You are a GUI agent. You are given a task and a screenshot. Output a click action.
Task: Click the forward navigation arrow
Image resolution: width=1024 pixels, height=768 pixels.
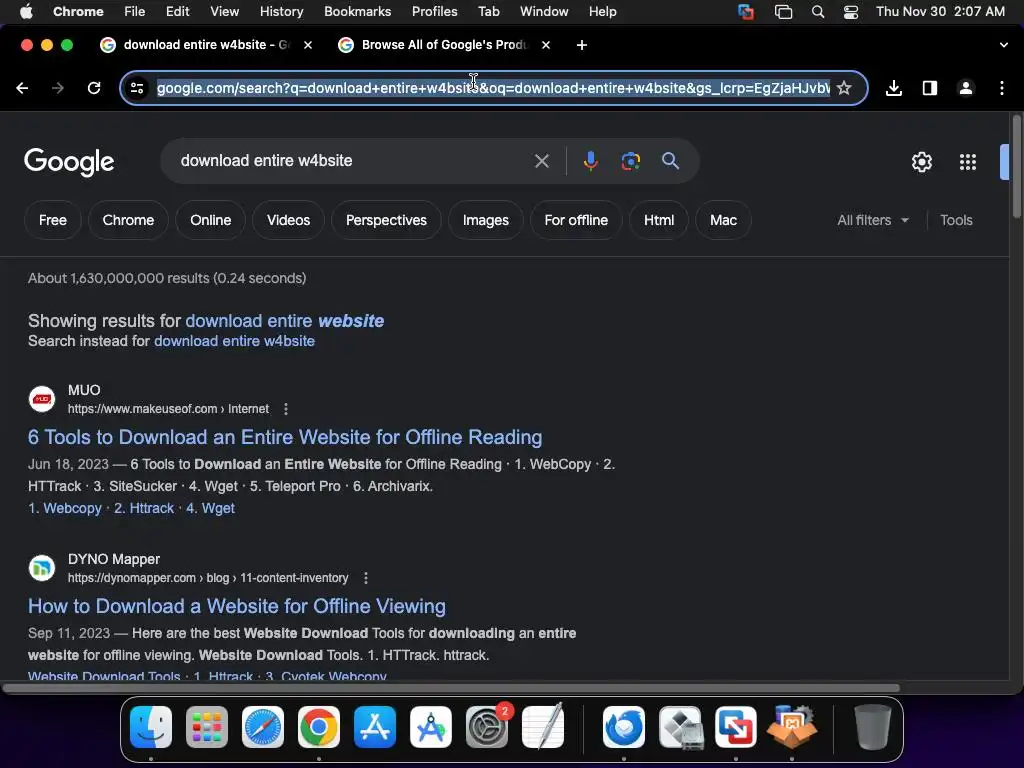pyautogui.click(x=58, y=88)
